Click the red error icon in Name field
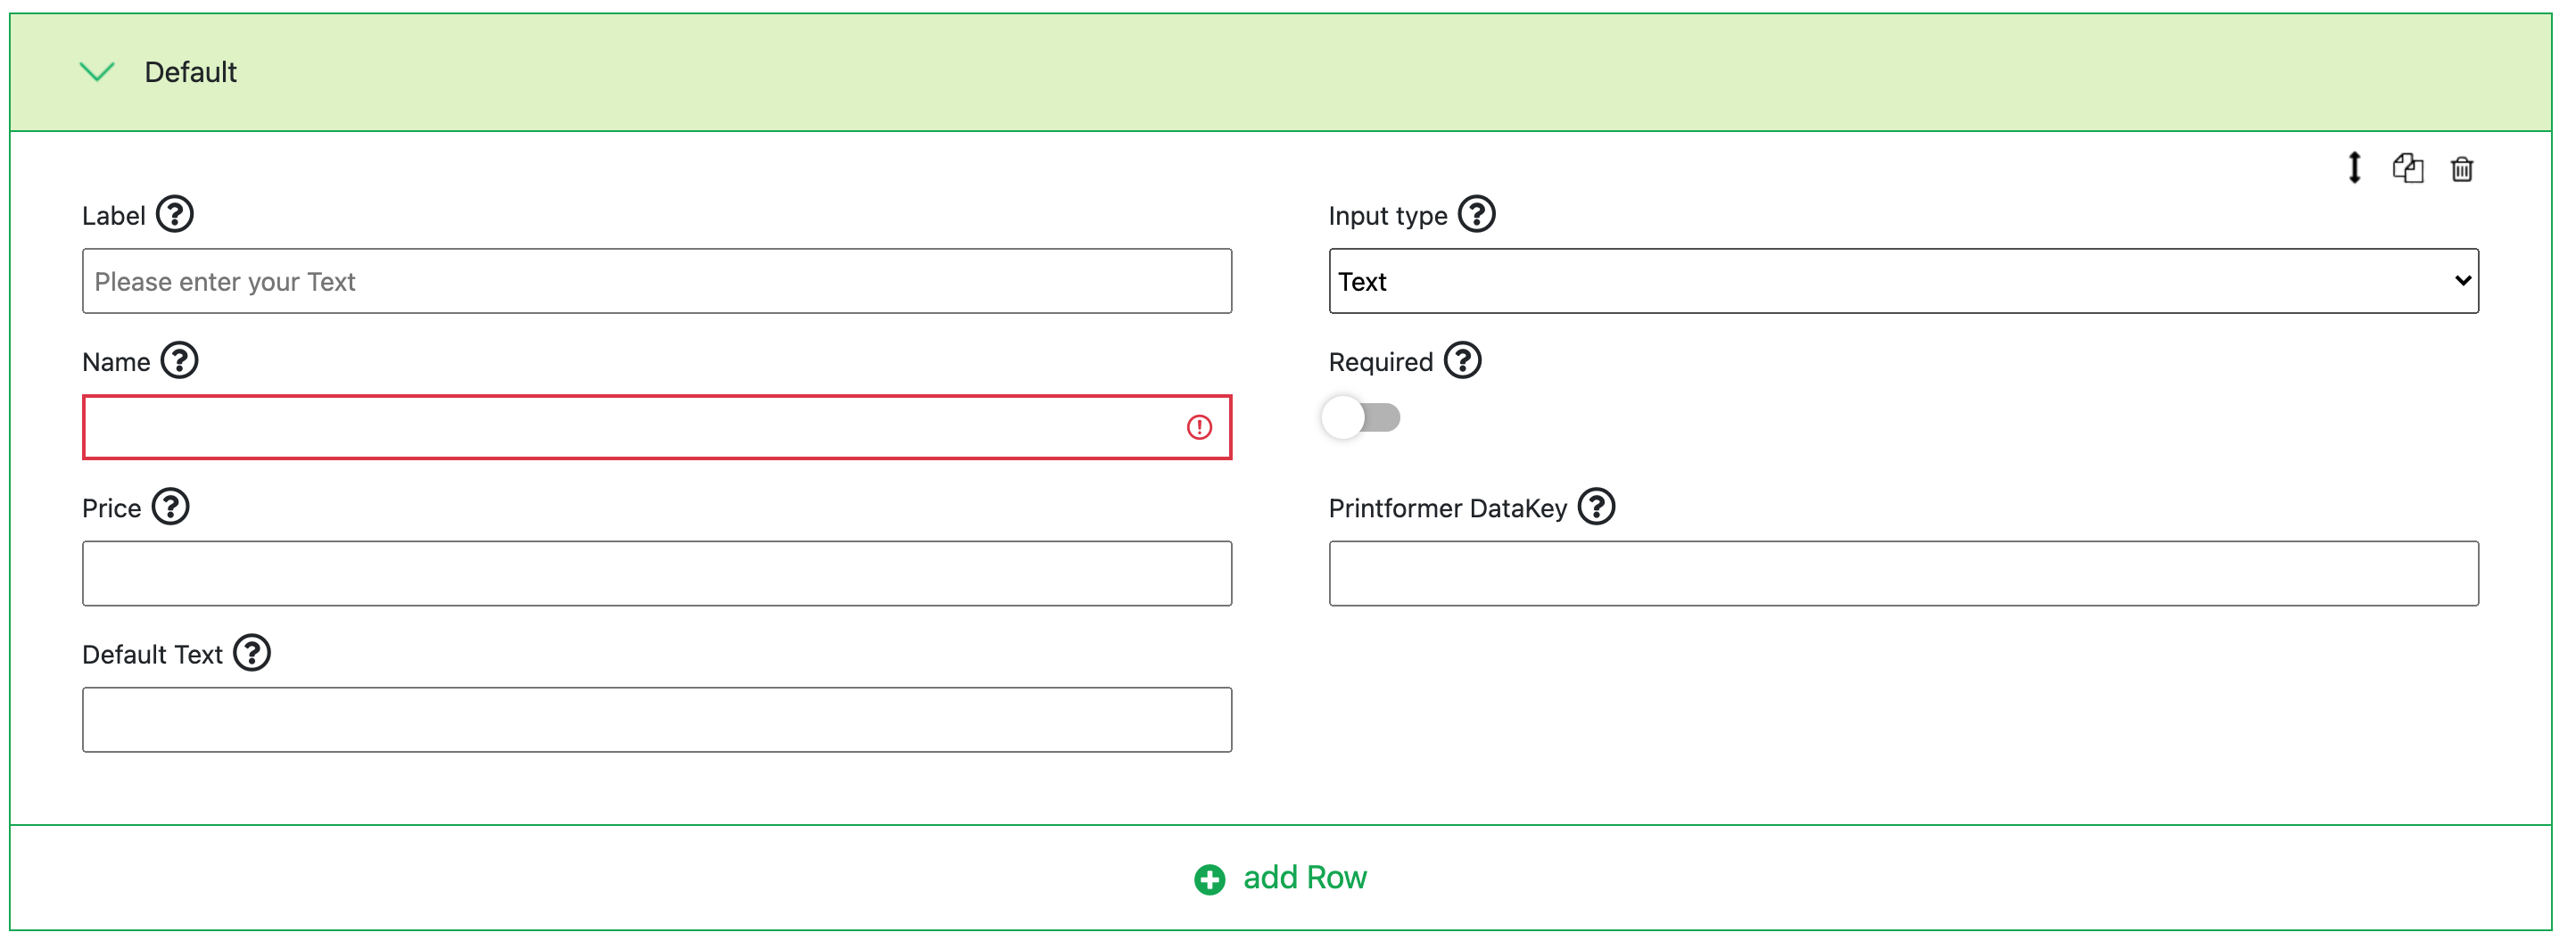Screen dimensions: 2576x949 (1199, 428)
